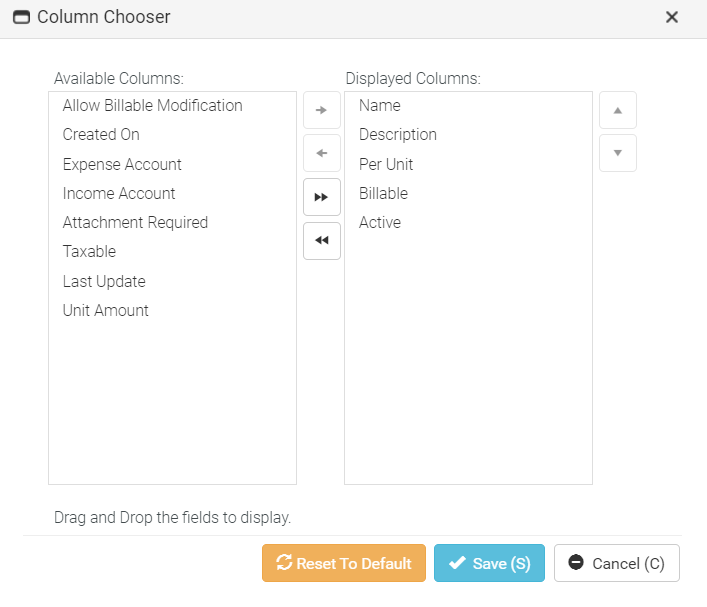707x607 pixels.
Task: Click the move all right double arrow
Action: click(x=321, y=197)
